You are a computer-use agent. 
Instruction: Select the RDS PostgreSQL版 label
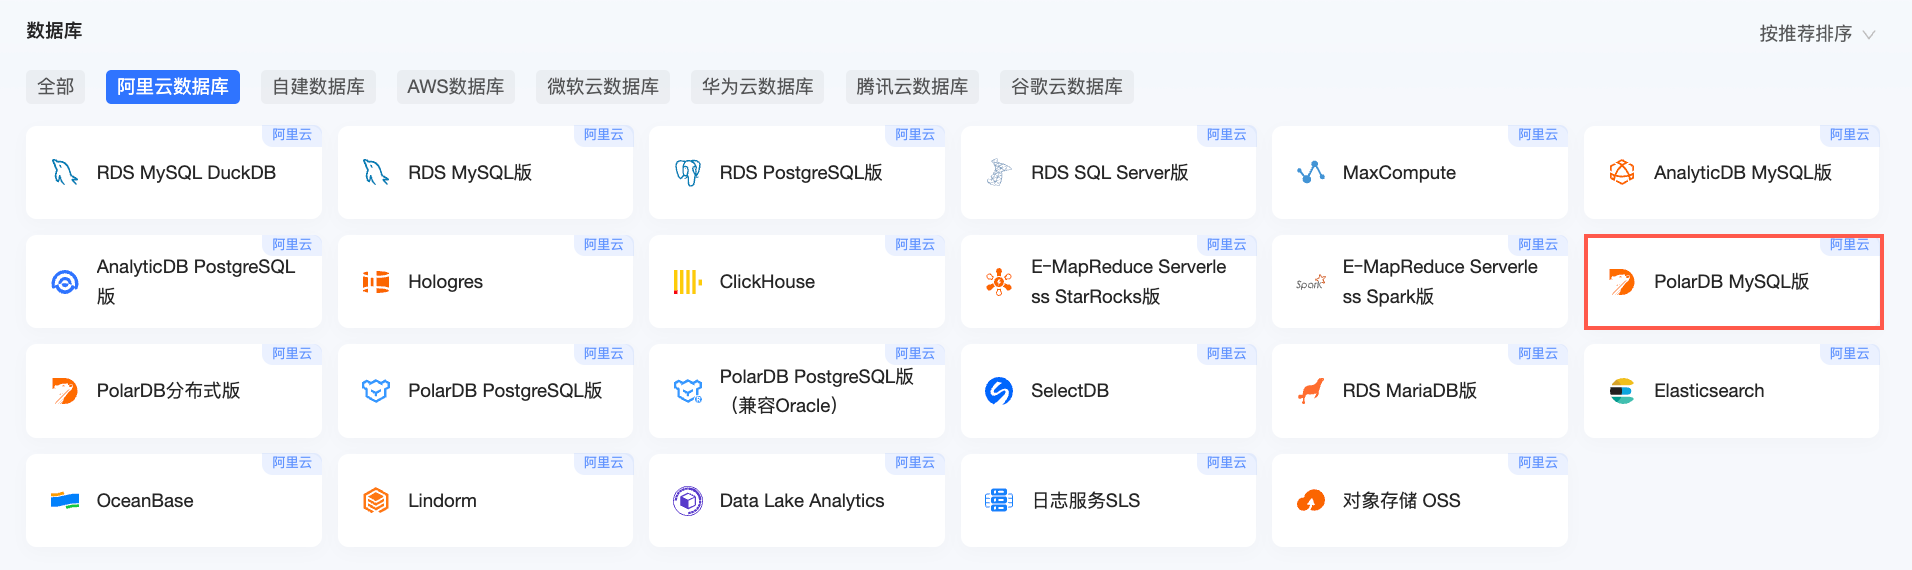coord(801,173)
